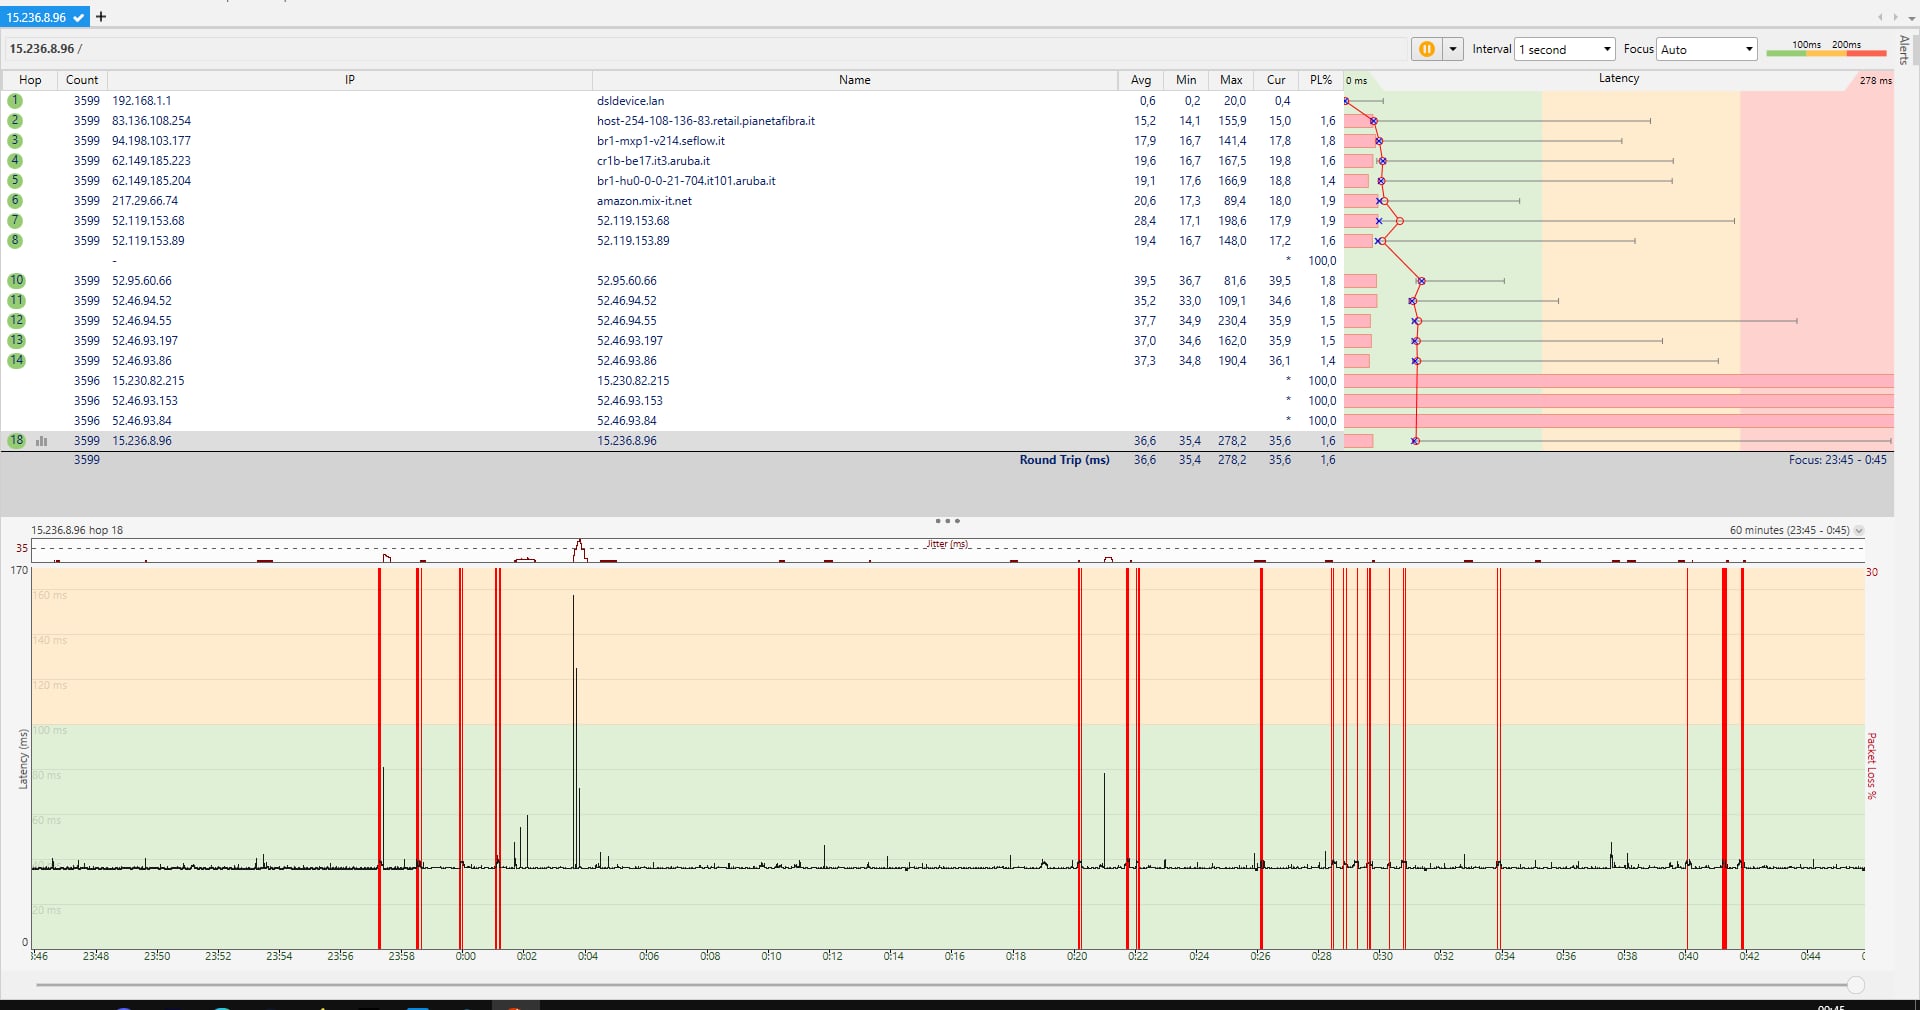This screenshot has height=1010, width=1920.
Task: Click the Avg column header
Action: coord(1140,80)
